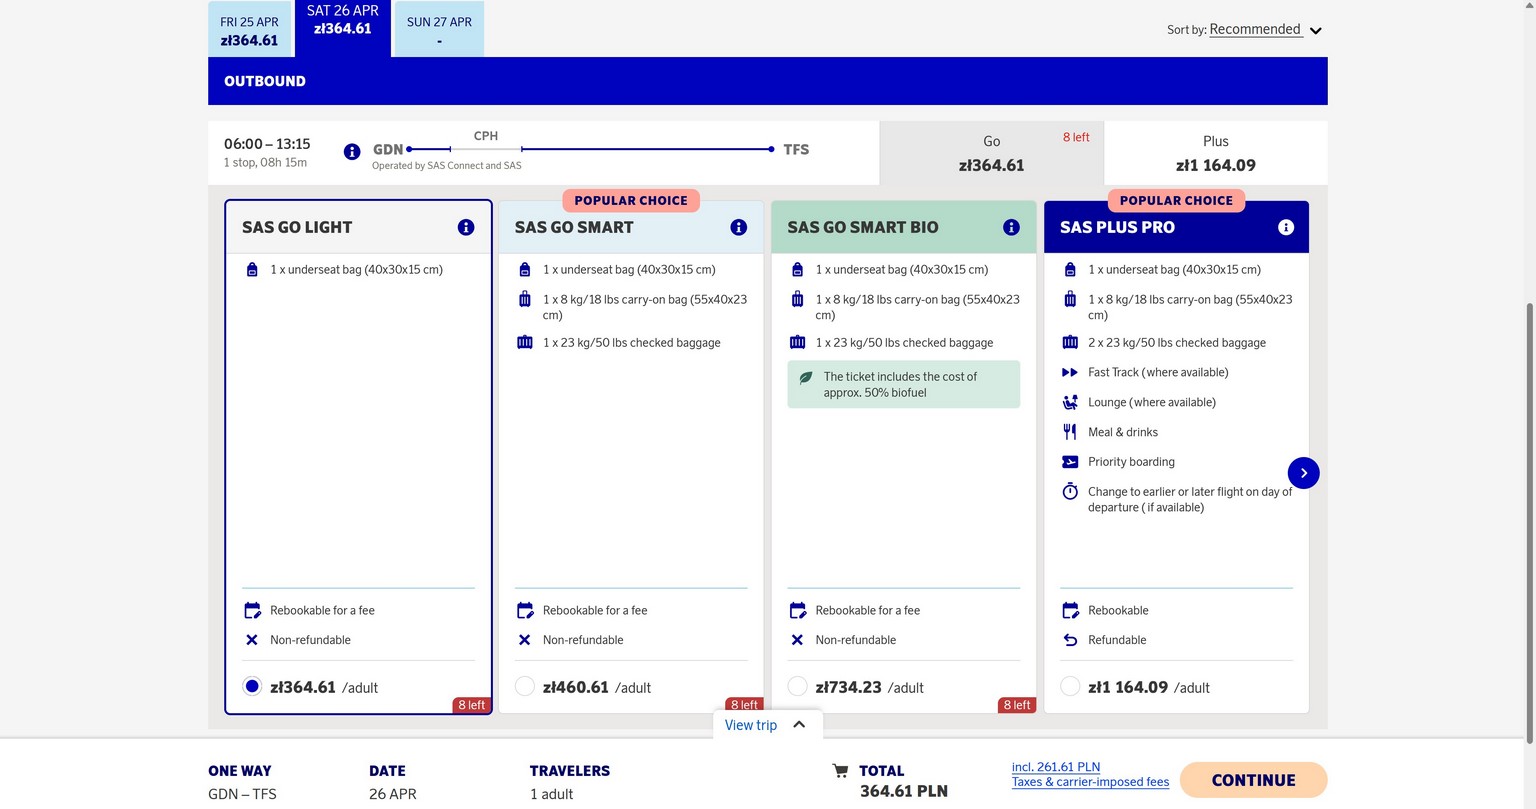Open Taxes & carrier-imposed fees link

coord(1090,782)
